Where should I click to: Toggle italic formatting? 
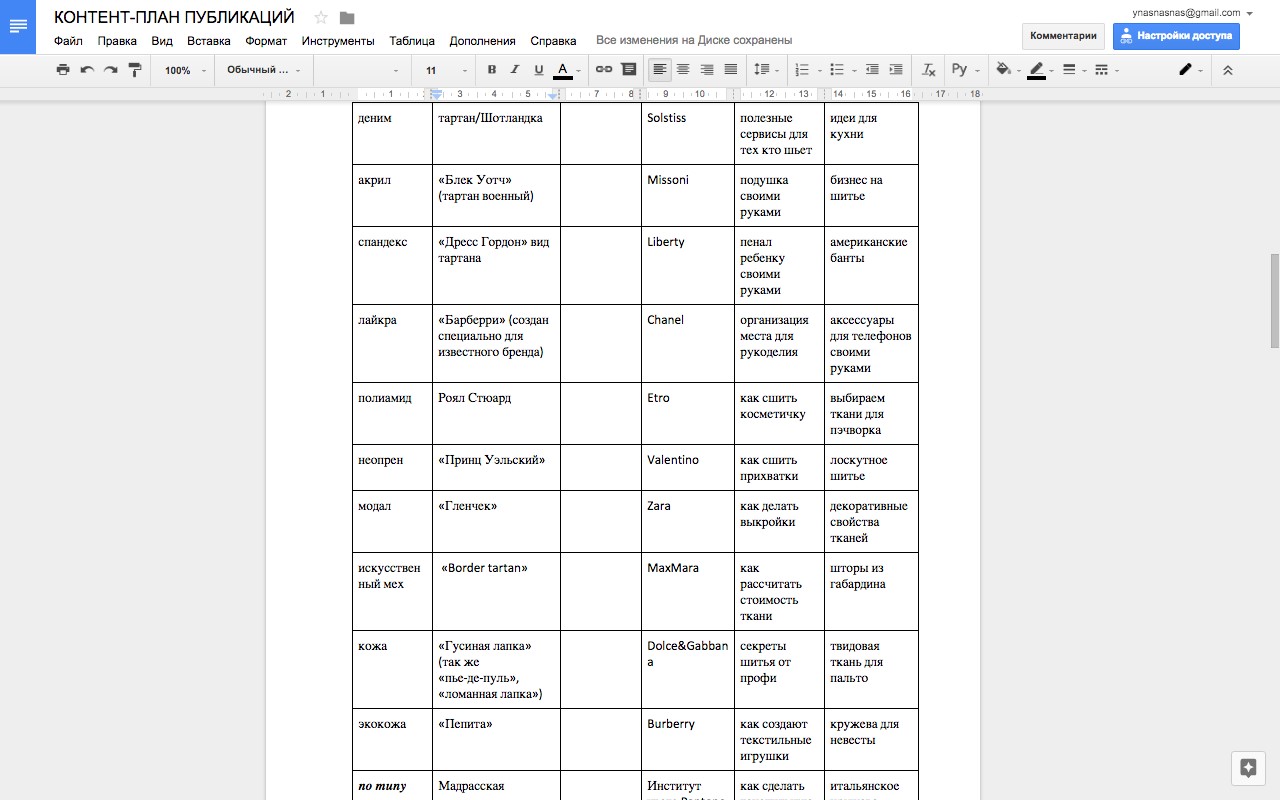pos(515,70)
